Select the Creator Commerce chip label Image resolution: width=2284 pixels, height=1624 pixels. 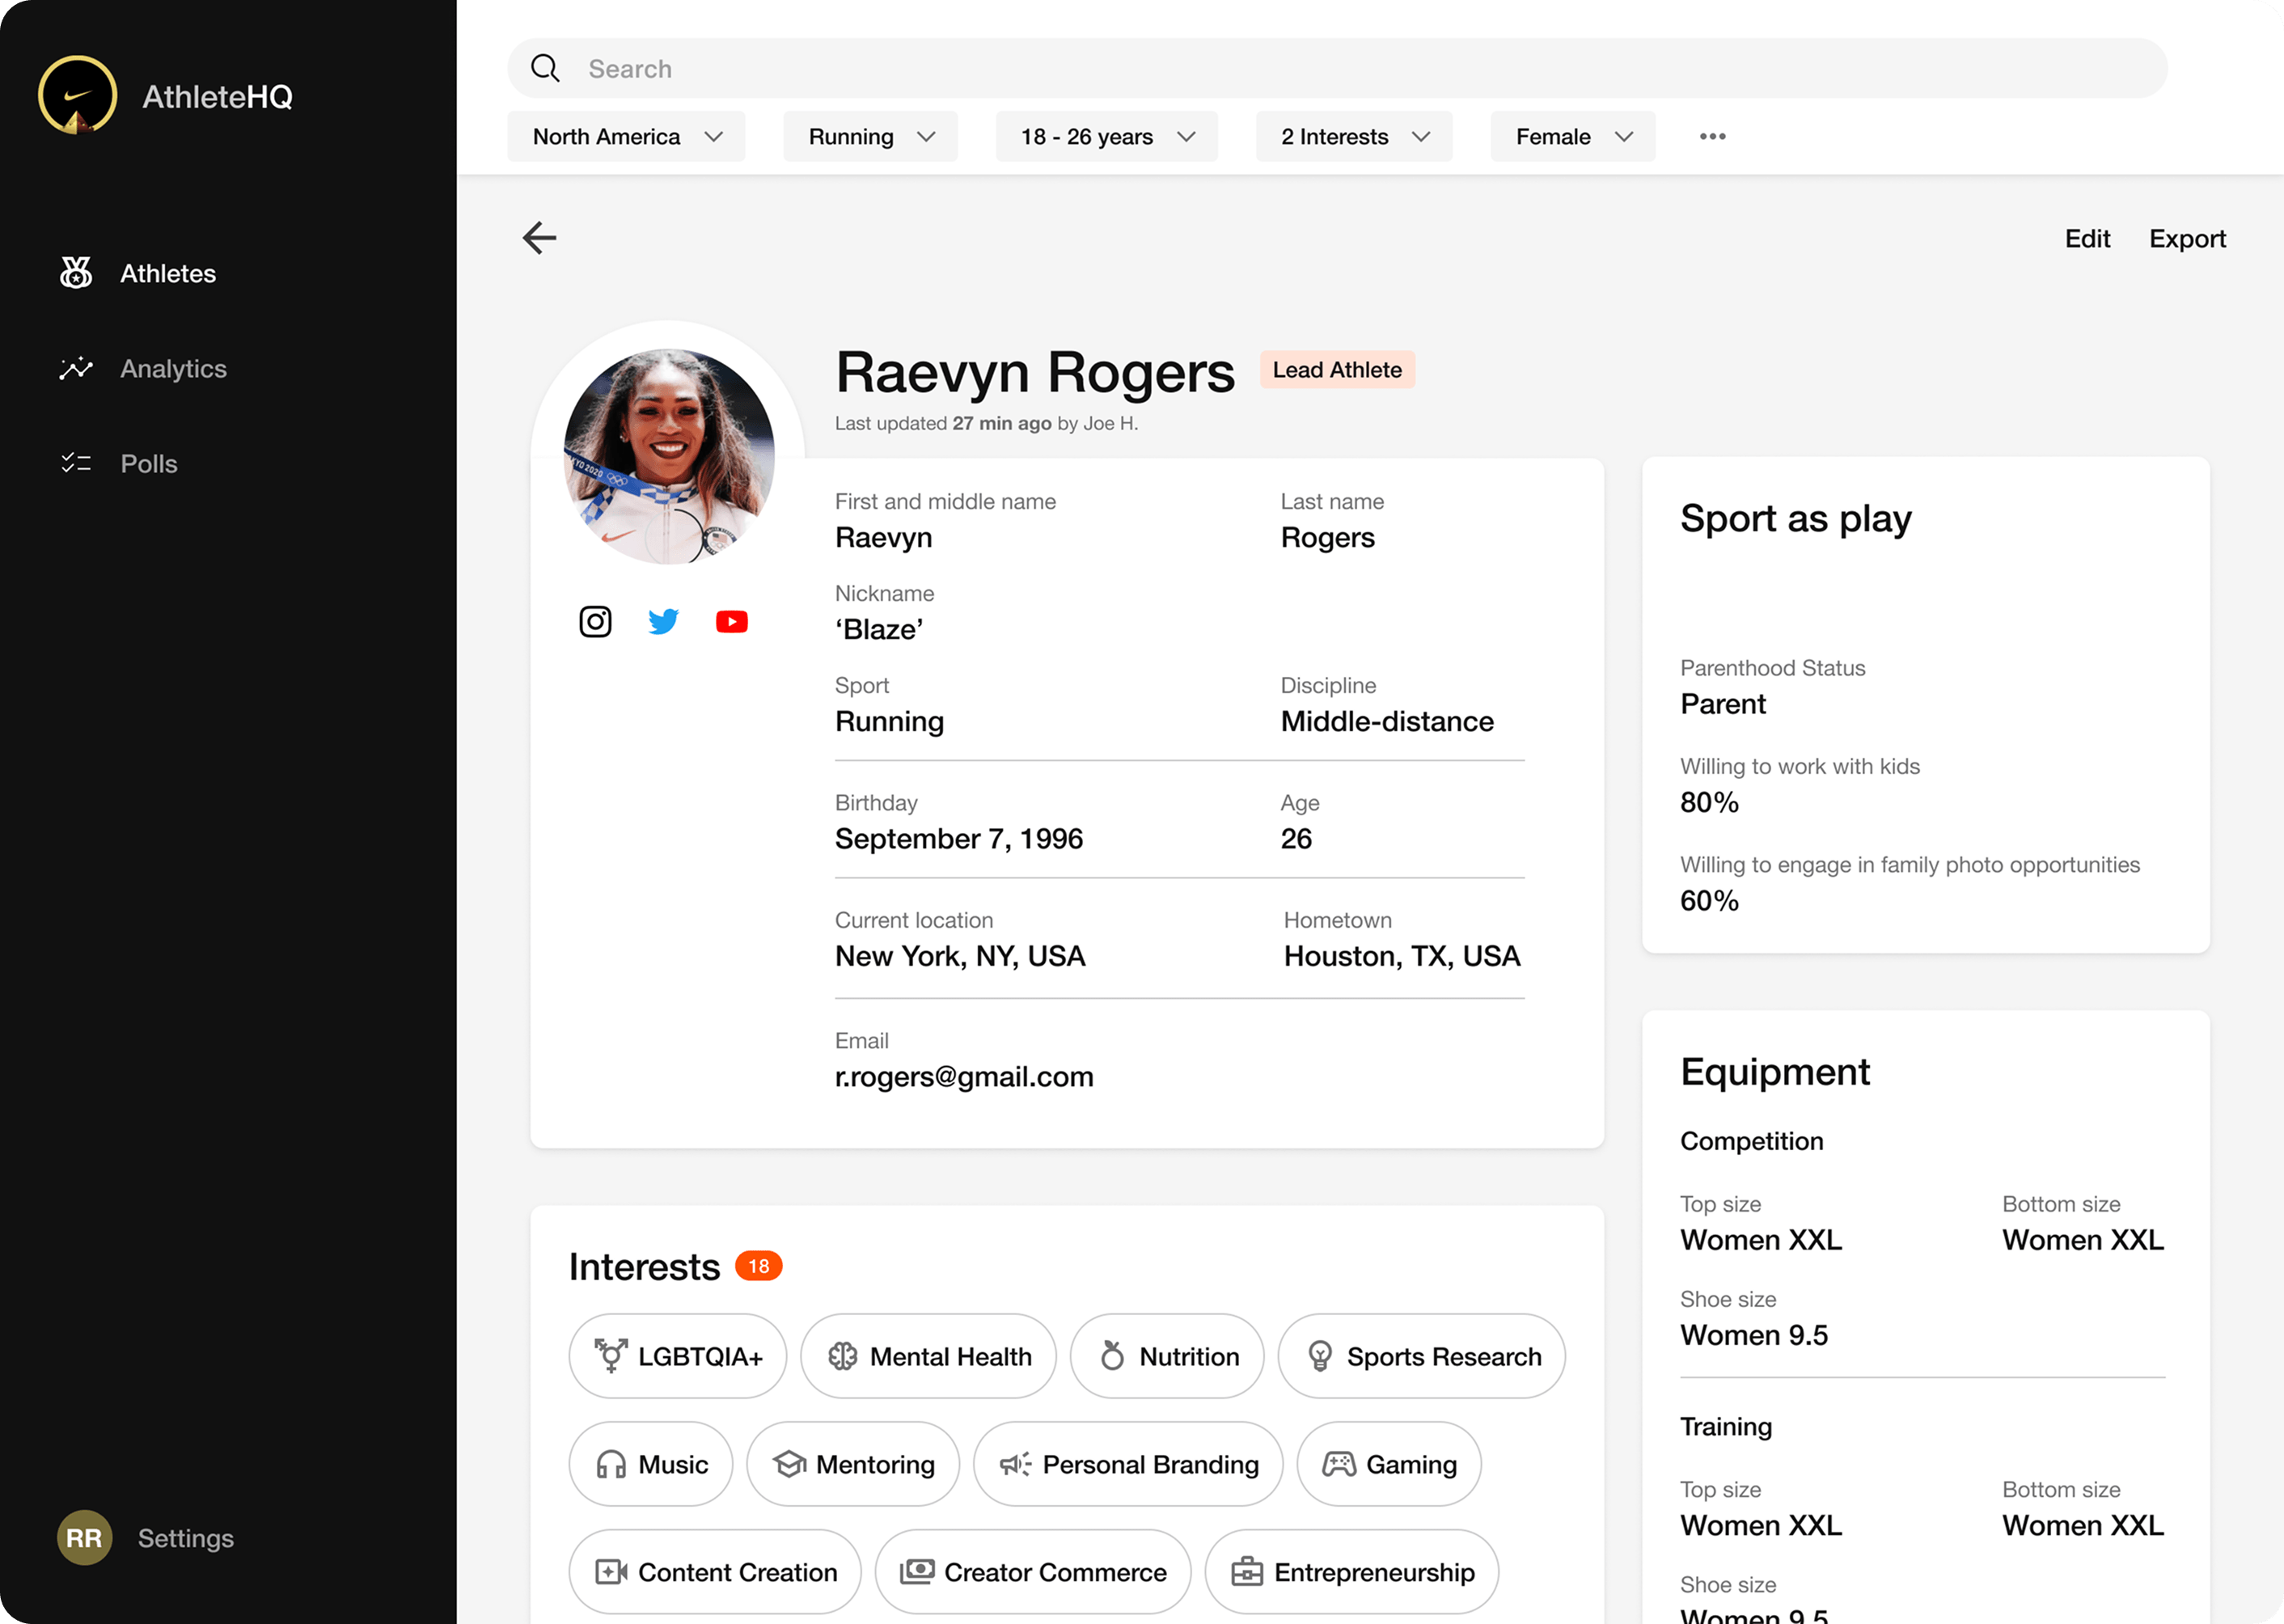pos(1055,1572)
